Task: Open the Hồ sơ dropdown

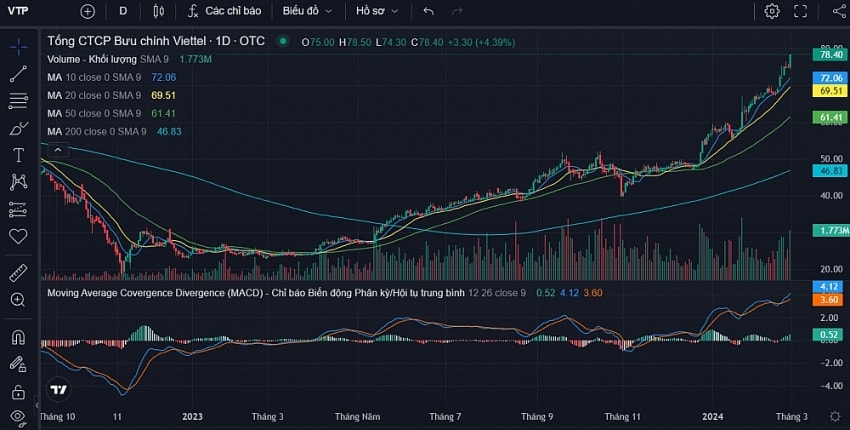Action: click(377, 11)
